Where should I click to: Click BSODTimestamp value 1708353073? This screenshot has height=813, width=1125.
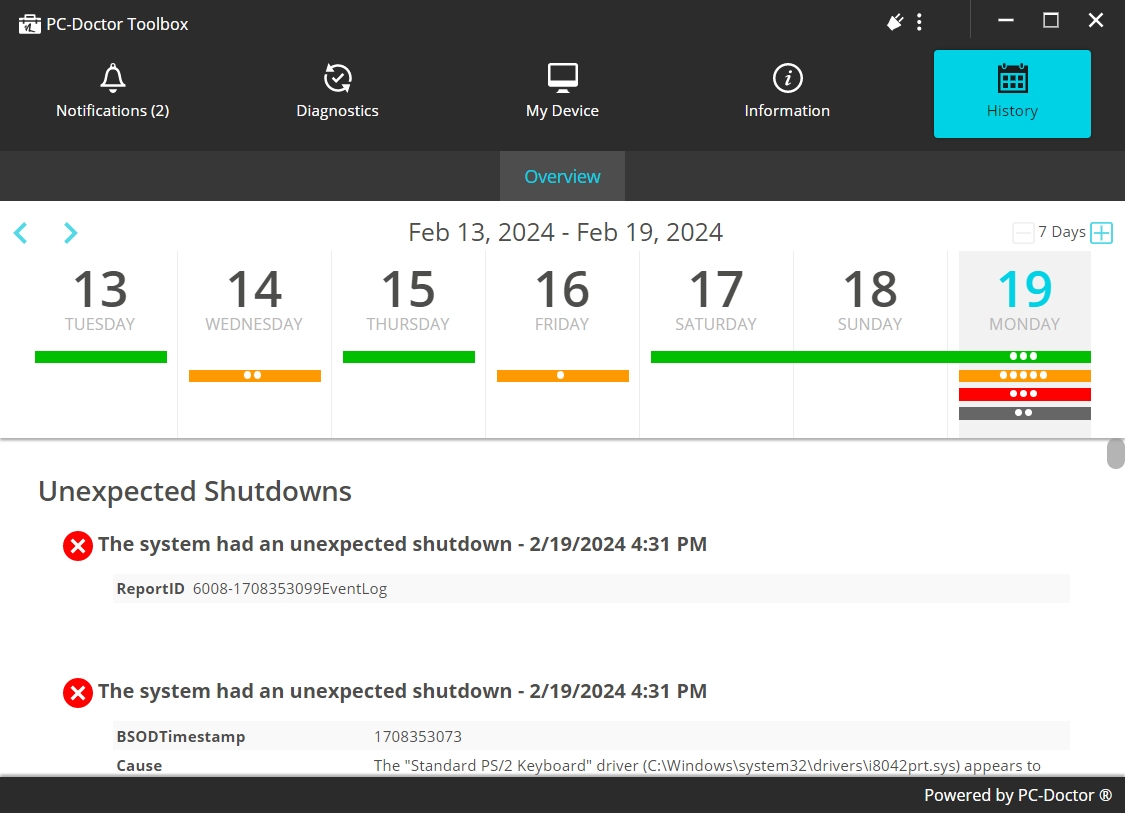click(418, 736)
